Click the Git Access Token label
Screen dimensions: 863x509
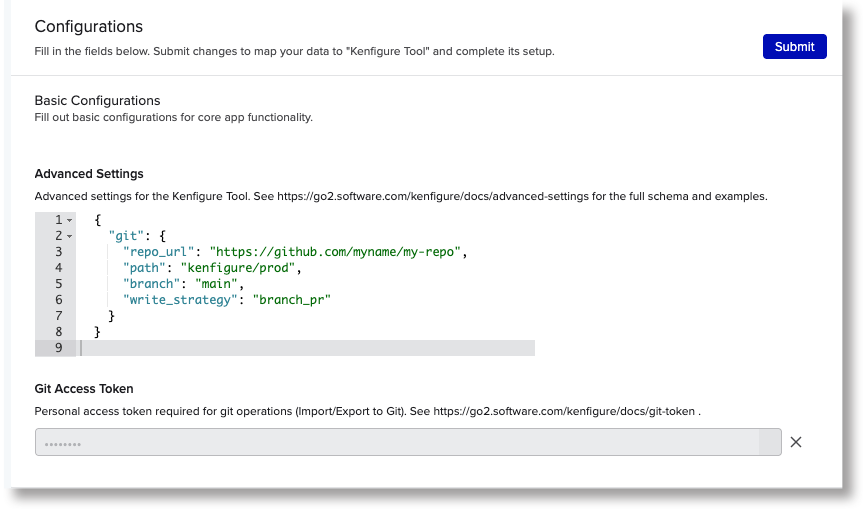[84, 389]
